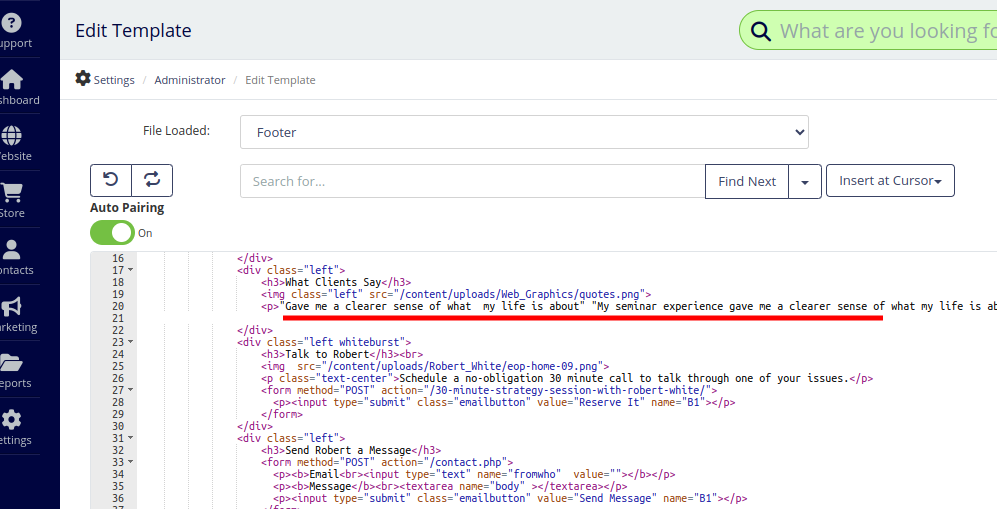
Task: Click the 'Gave me a clearer sense' paragraph line
Action: pyautogui.click(x=629, y=306)
